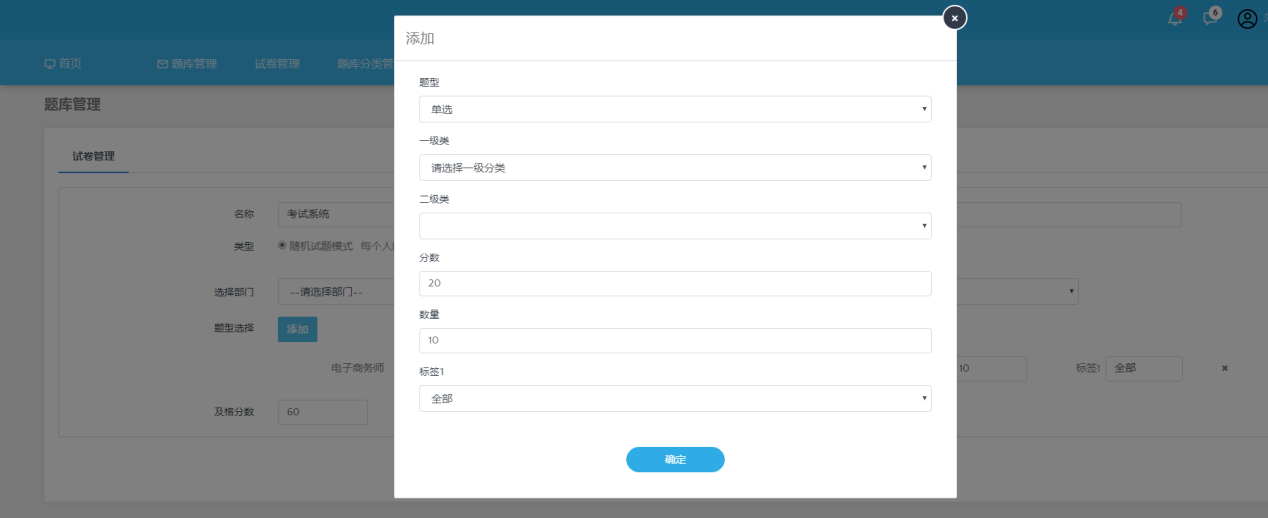Image resolution: width=1268 pixels, height=518 pixels.
Task: Switch to the 试卷管理 tab
Action: (x=93, y=156)
